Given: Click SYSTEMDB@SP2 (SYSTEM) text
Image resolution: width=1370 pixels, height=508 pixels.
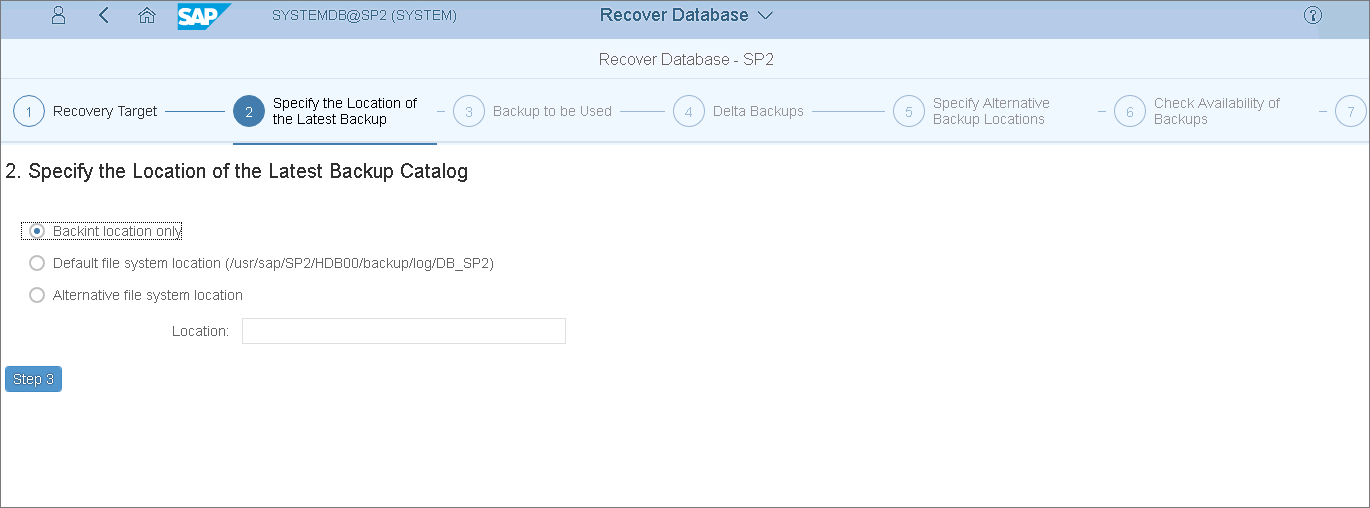Looking at the screenshot, I should 364,15.
